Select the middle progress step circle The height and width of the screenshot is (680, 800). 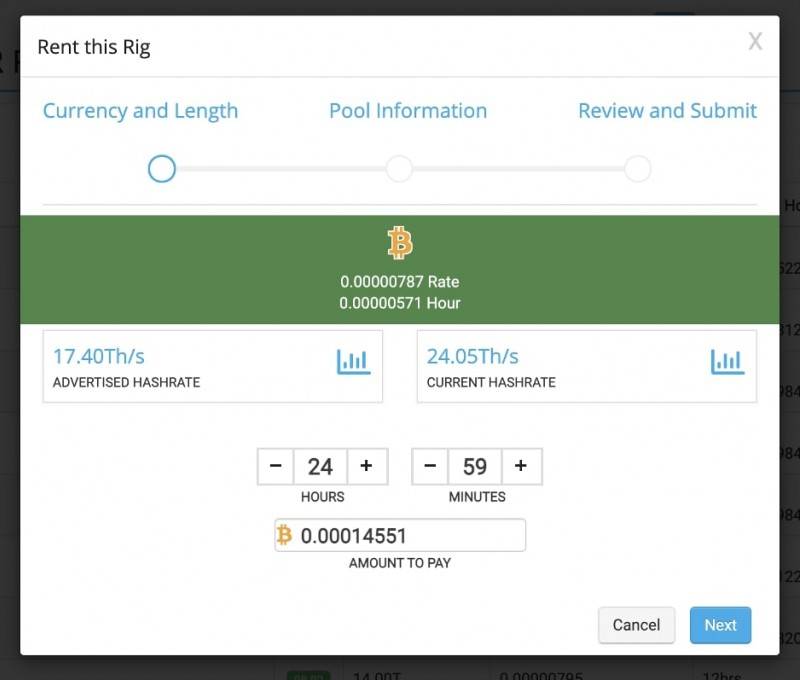pos(399,169)
